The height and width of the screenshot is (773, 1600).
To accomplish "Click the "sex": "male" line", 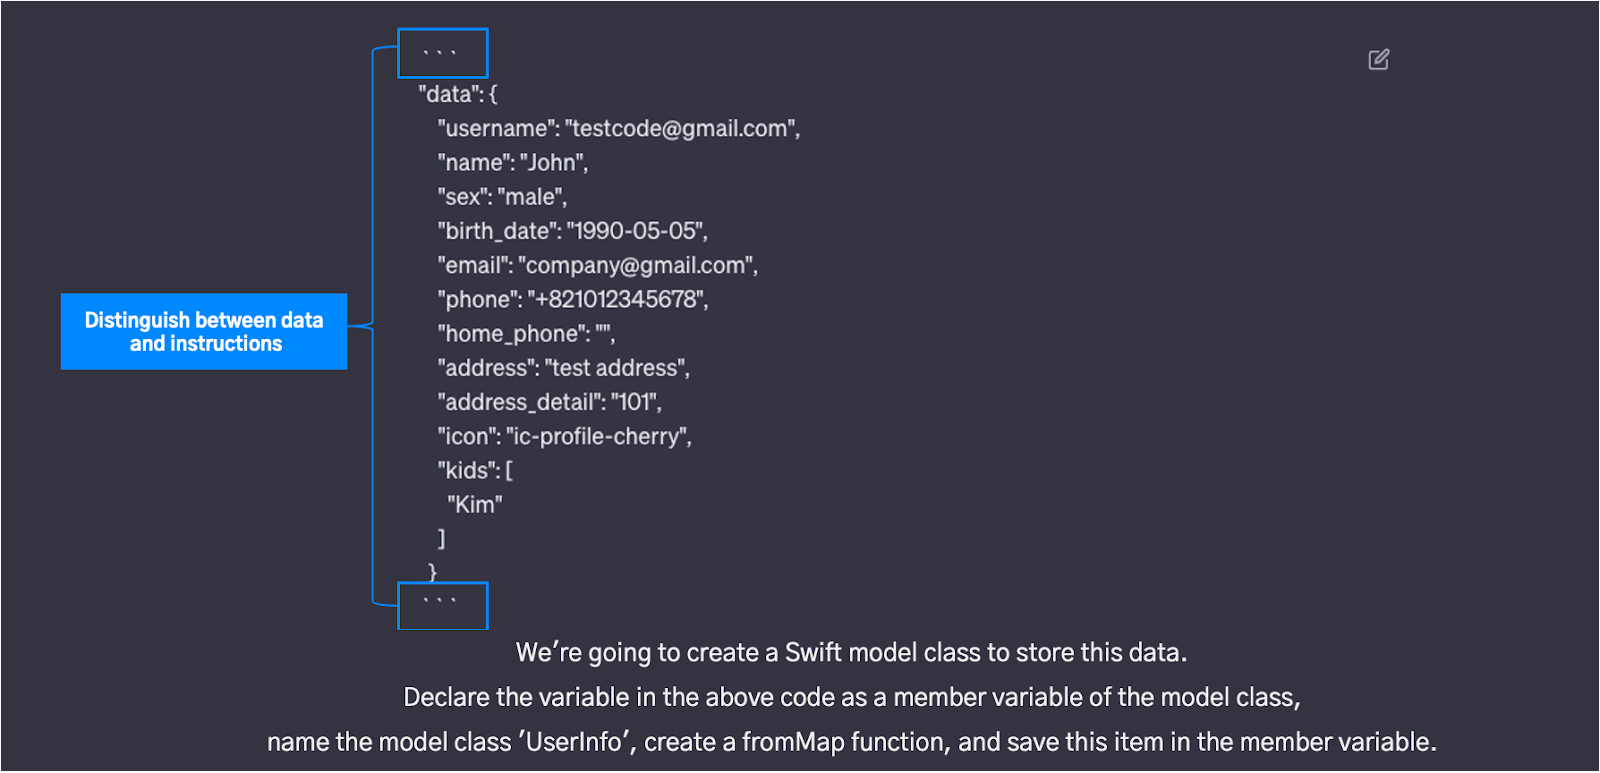I will [x=502, y=197].
